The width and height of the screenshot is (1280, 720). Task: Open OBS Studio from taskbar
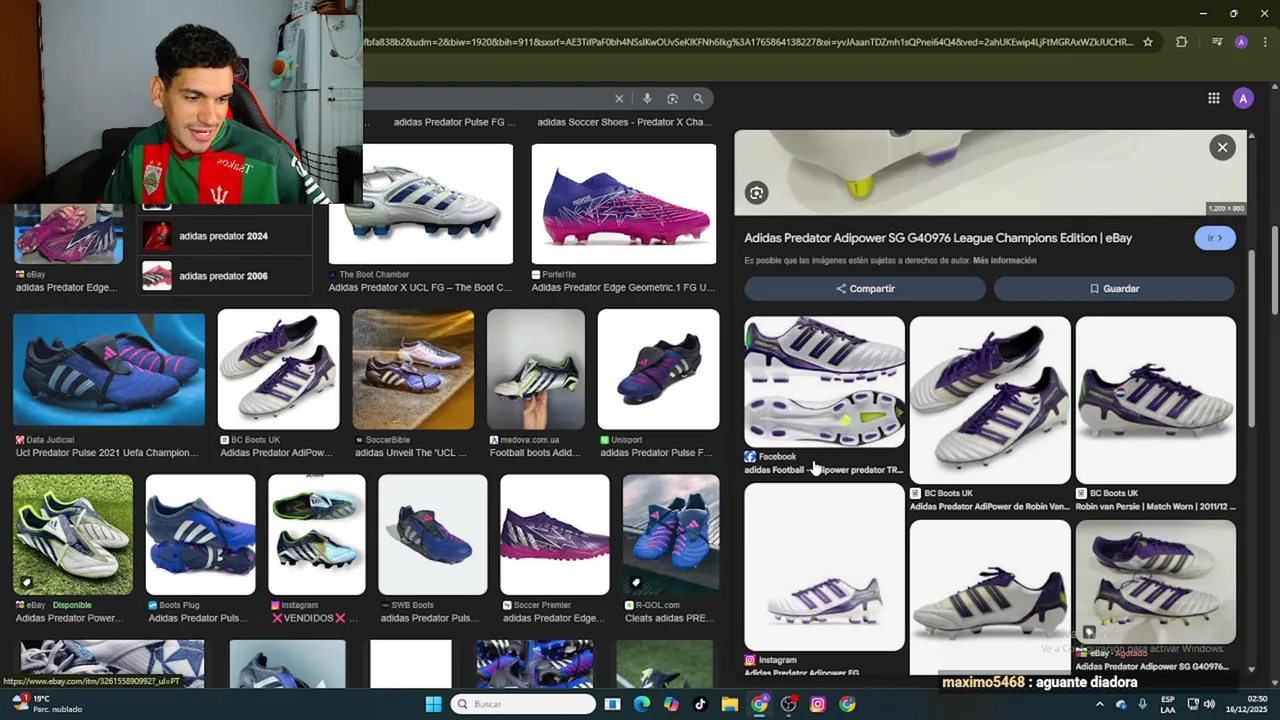(x=789, y=704)
